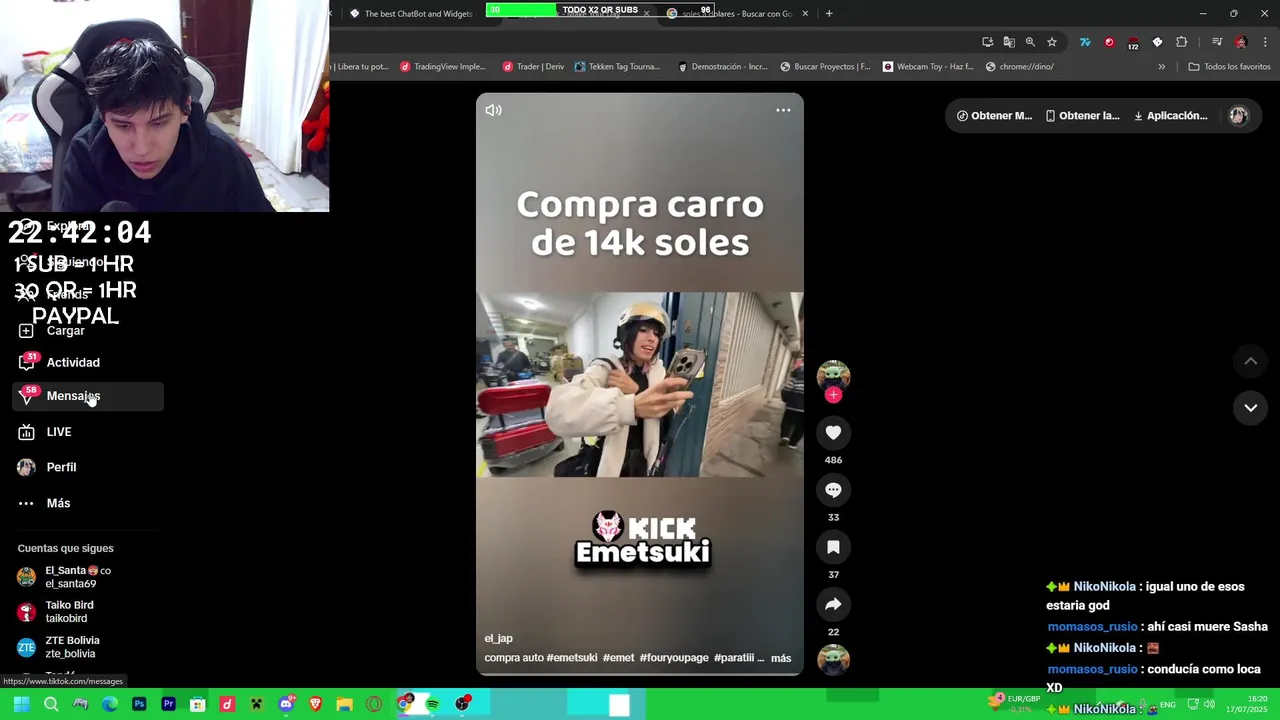Open the #emet hashtag
The image size is (1280, 720).
618,658
